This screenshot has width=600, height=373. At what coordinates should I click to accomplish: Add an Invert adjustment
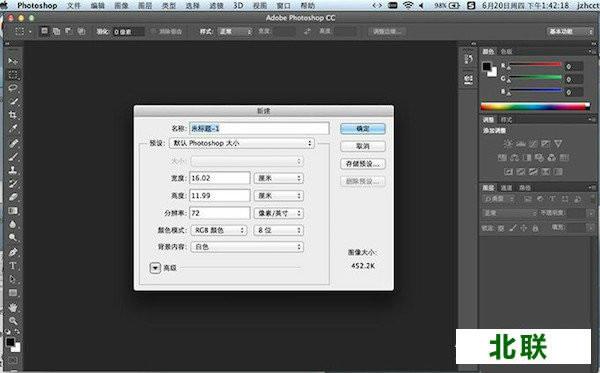[x=508, y=171]
